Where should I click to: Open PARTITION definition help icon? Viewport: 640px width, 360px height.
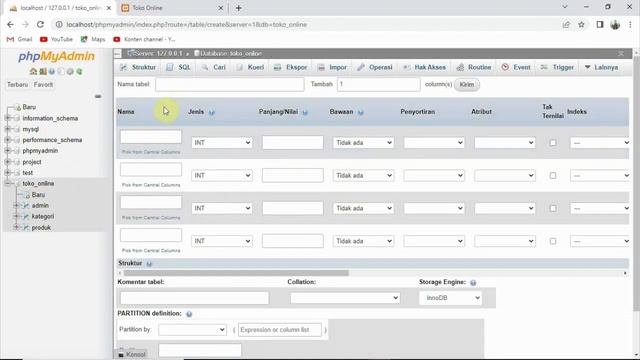point(189,314)
